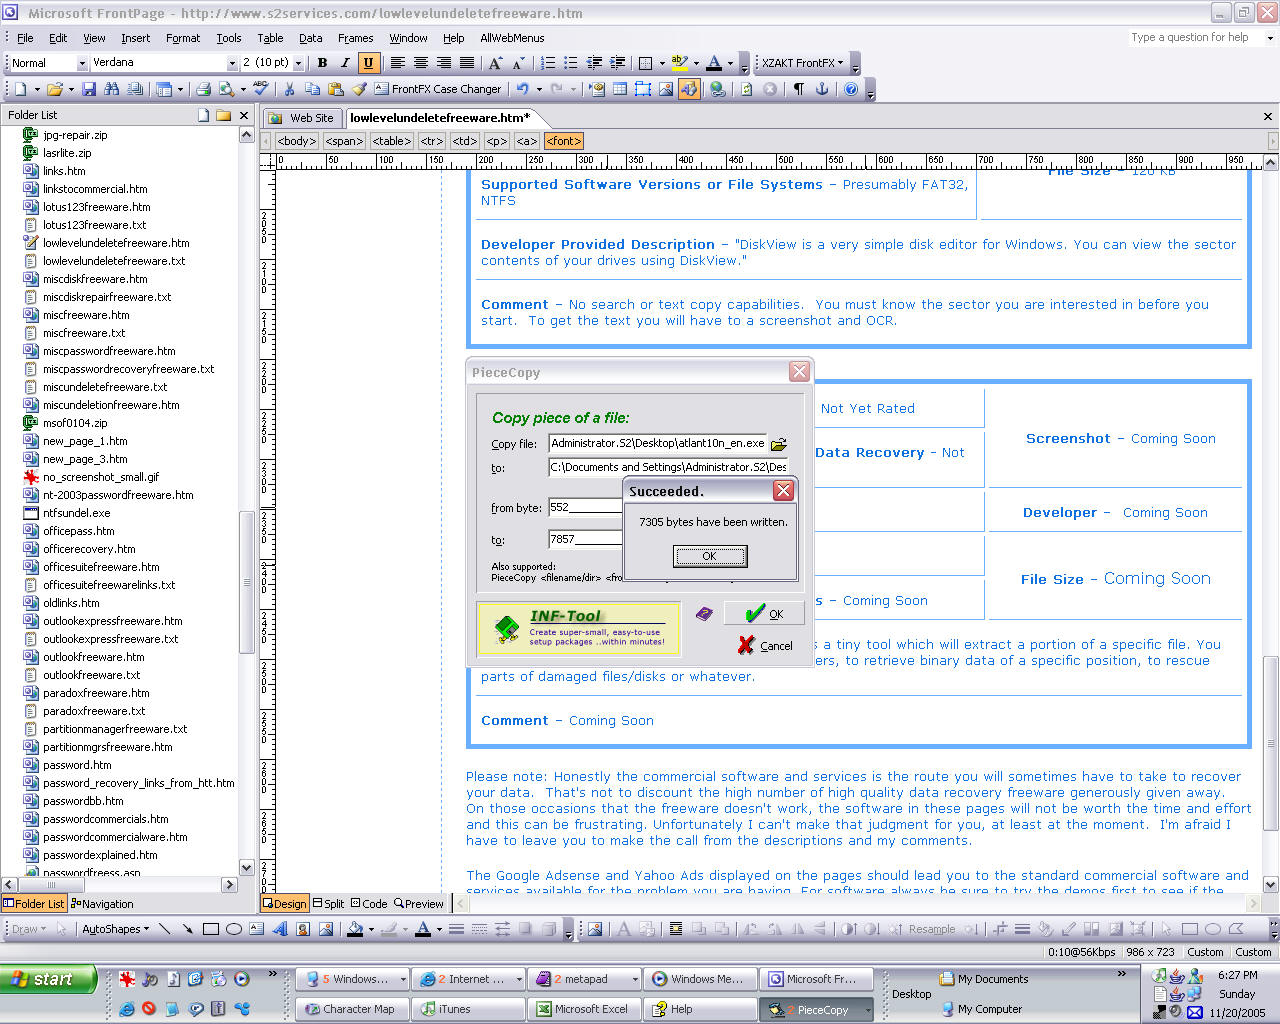Click the Insert Table icon
The image size is (1280, 1024).
click(x=619, y=89)
